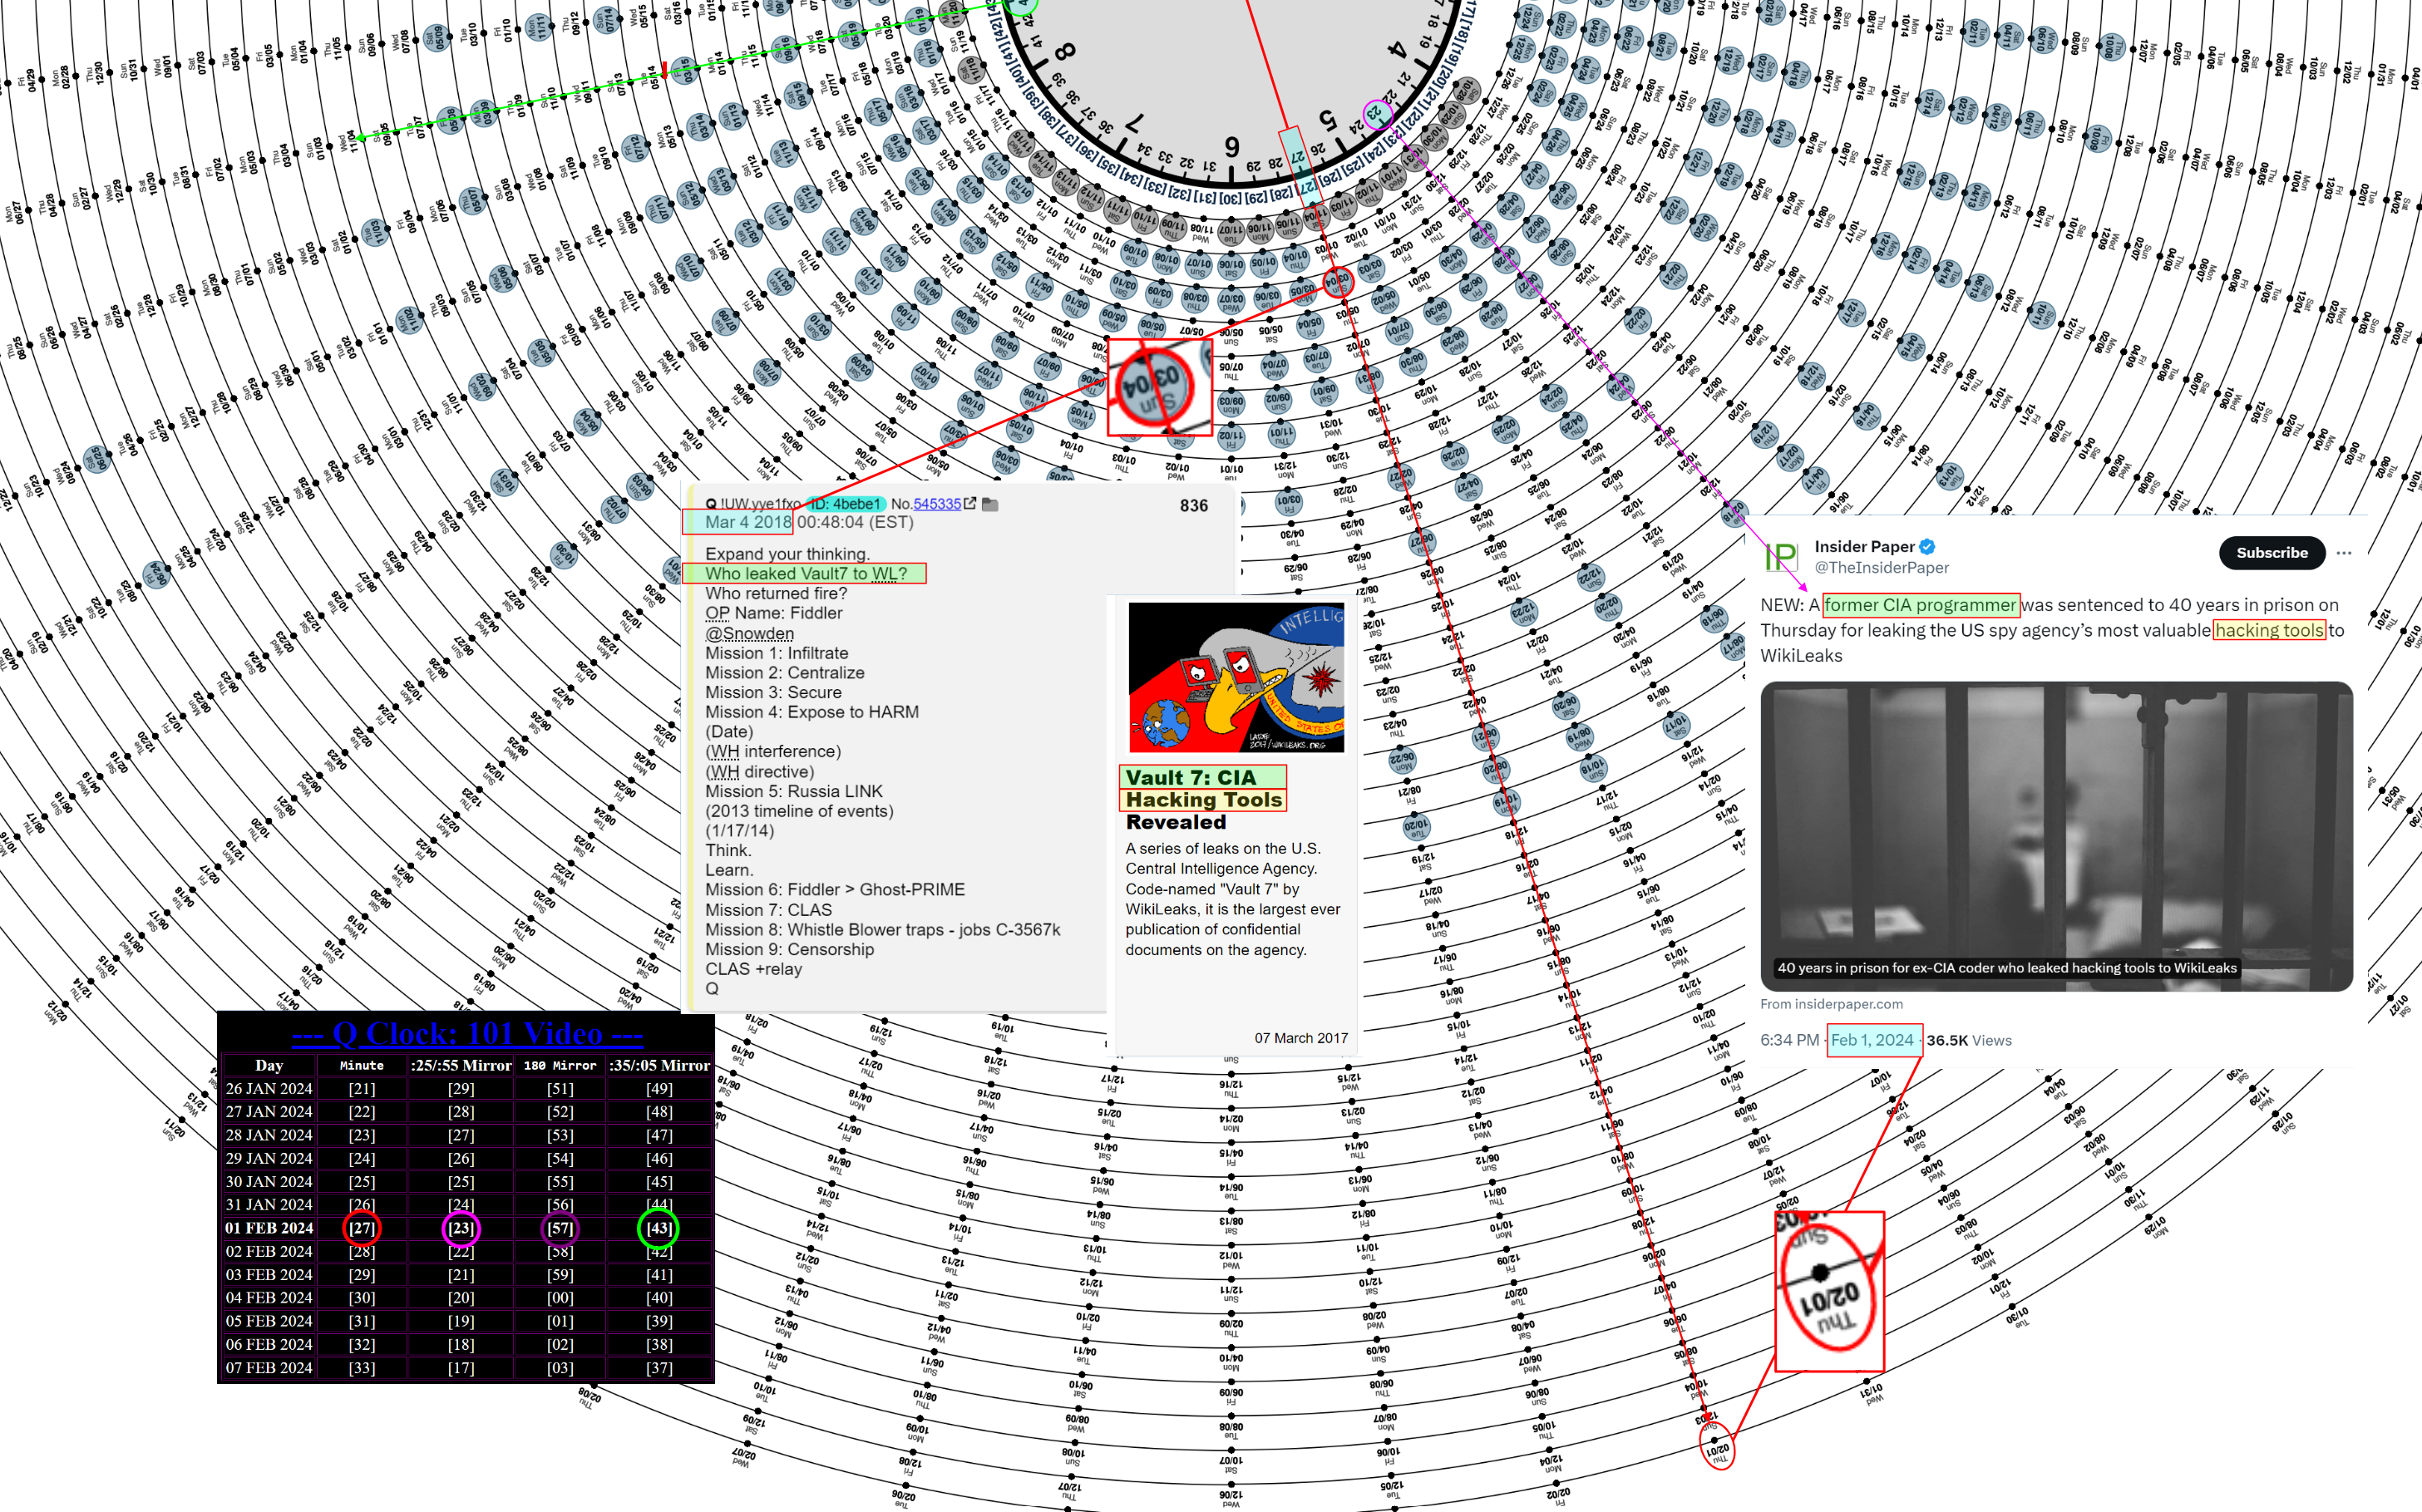Viewport: 2422px width, 1512px height.
Task: Click the Feb 1, 2024 tweet date
Action: point(1872,1040)
